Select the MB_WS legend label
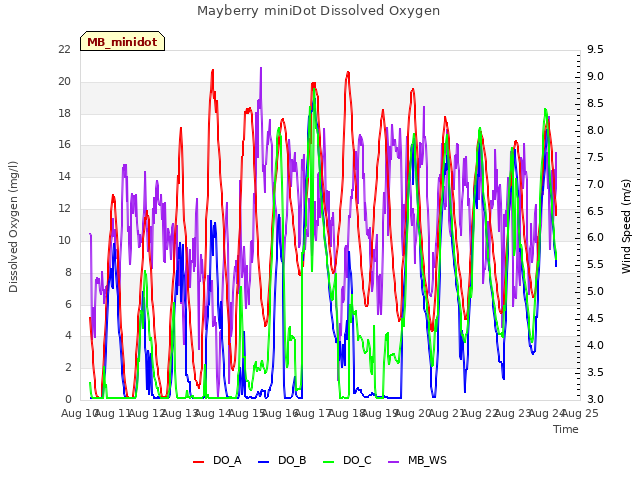640x480 pixels. (427, 461)
